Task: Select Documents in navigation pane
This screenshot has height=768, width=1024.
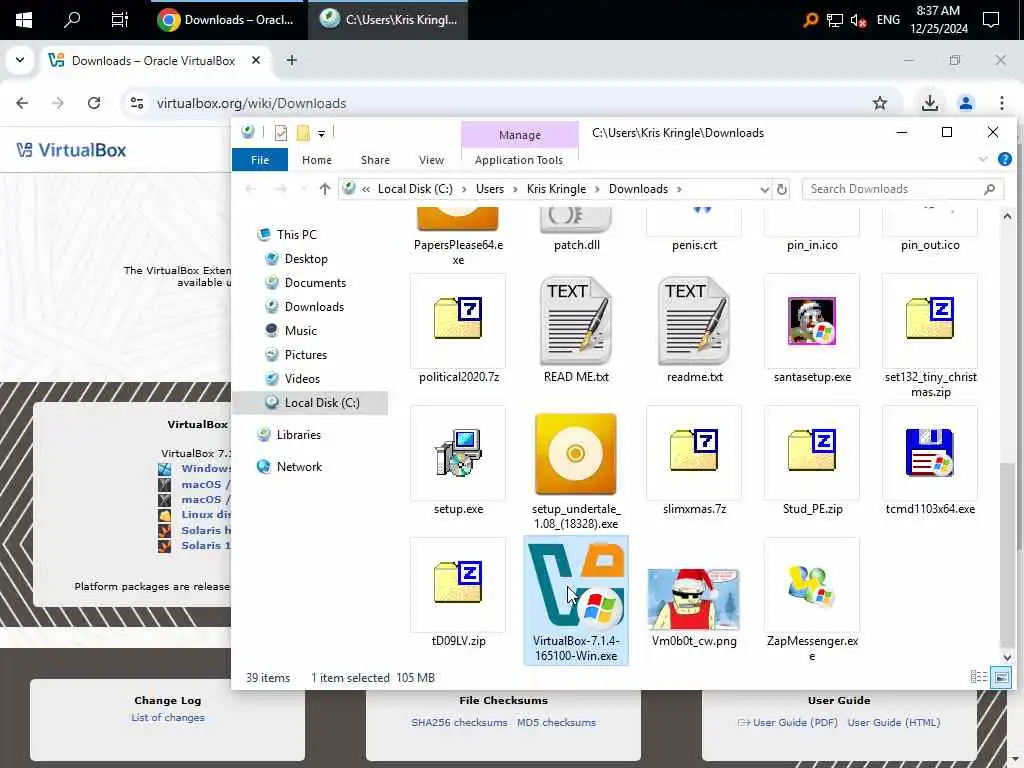Action: pos(315,283)
